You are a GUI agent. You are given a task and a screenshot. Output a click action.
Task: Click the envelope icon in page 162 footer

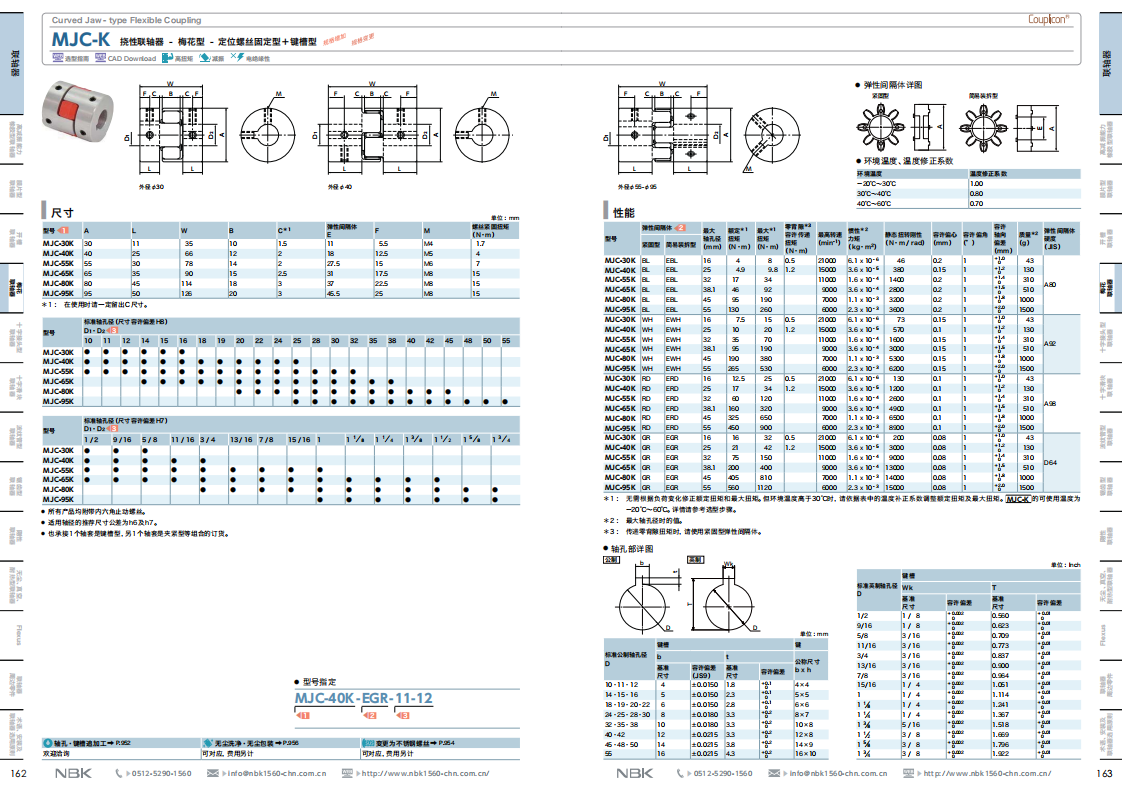(x=213, y=773)
